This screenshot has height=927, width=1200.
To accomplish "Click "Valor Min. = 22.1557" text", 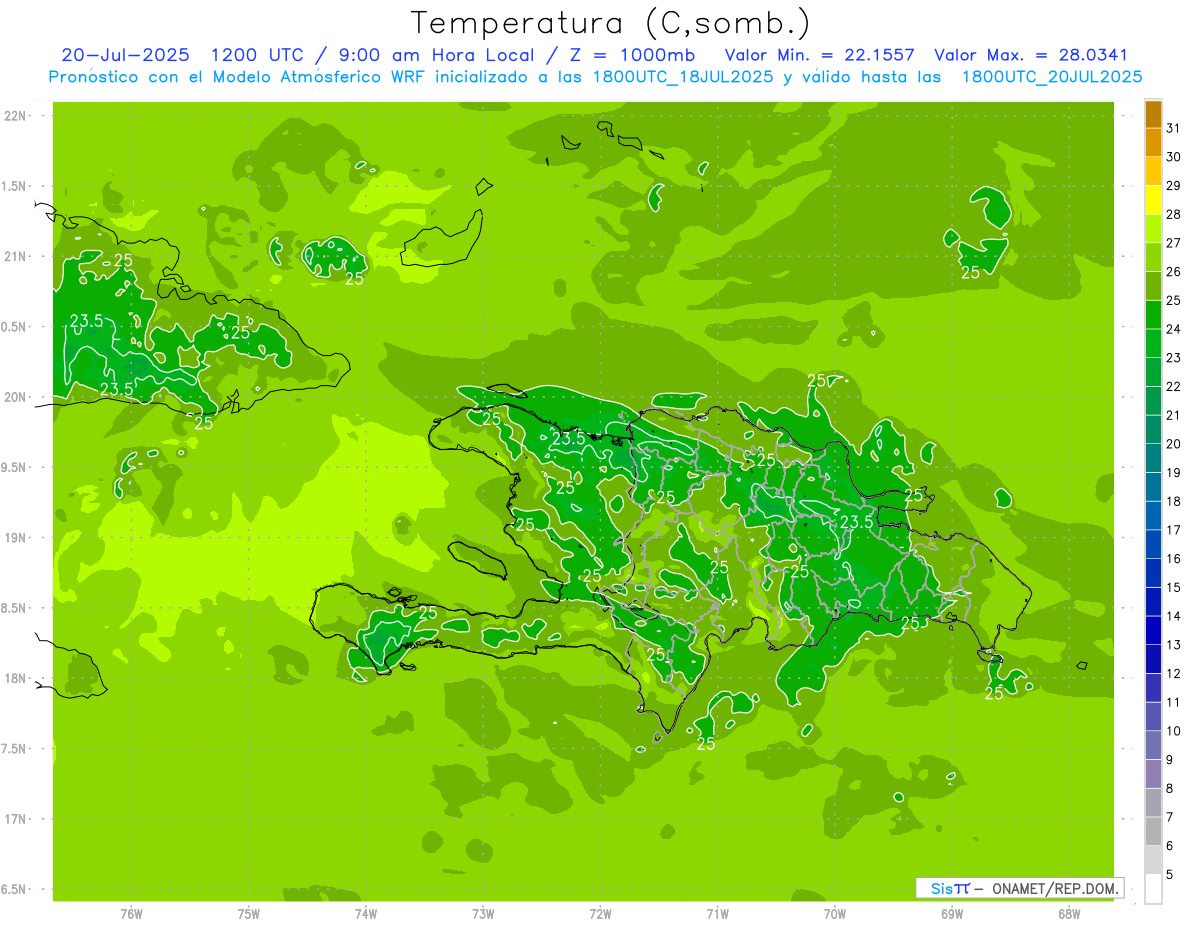I will click(x=819, y=55).
